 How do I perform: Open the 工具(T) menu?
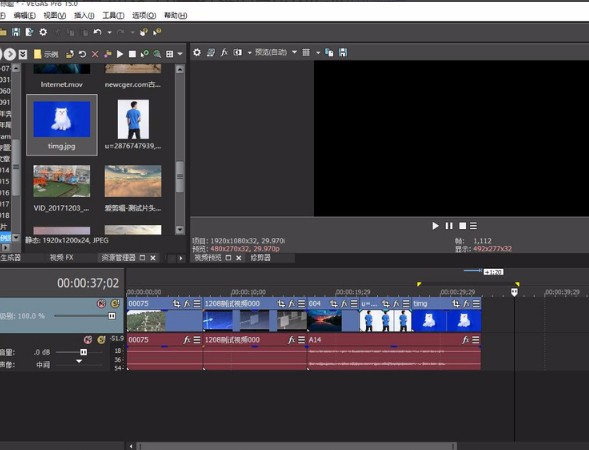[x=113, y=15]
